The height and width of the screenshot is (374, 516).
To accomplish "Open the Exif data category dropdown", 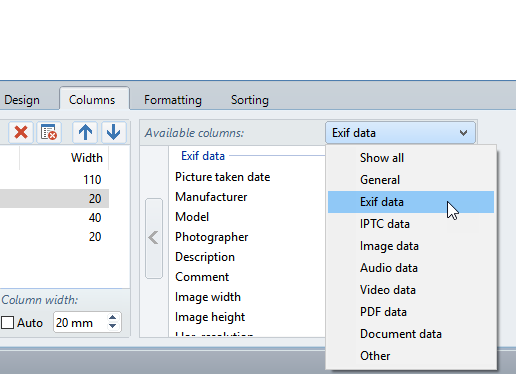I will [400, 133].
